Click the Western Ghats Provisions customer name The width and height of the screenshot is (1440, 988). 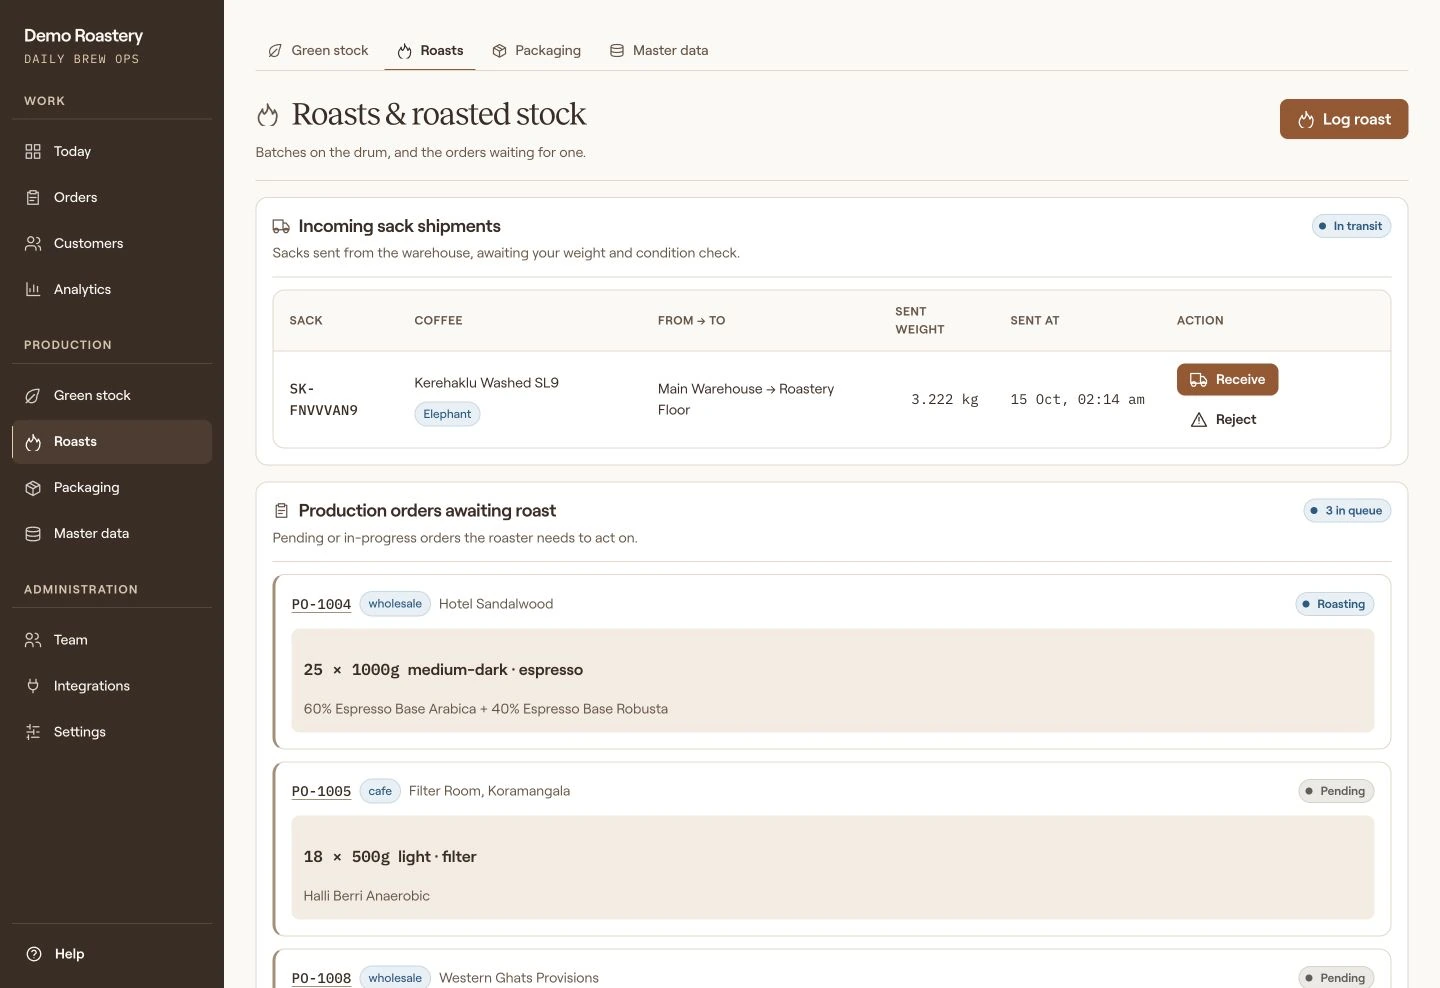pyautogui.click(x=519, y=979)
